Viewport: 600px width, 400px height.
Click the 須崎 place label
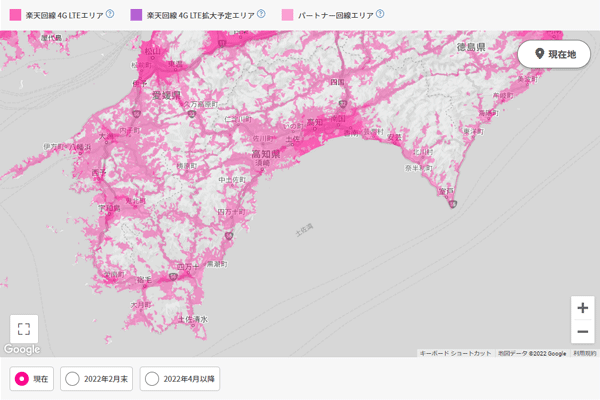pos(262,163)
